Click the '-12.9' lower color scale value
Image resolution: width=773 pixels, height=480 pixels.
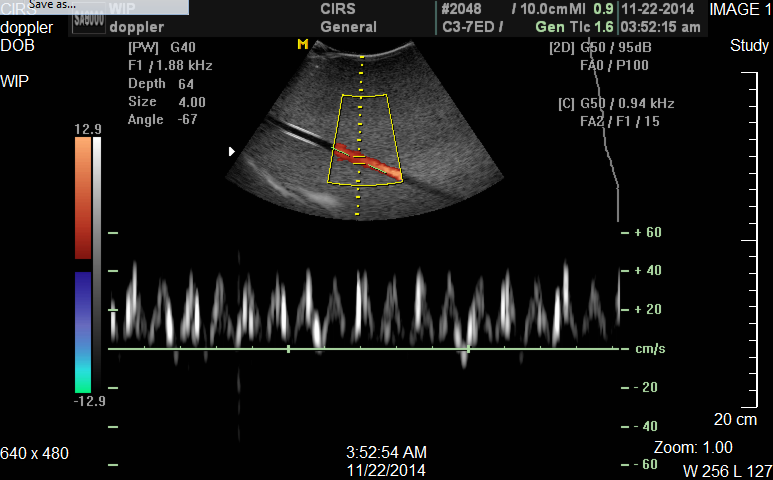[x=89, y=401]
